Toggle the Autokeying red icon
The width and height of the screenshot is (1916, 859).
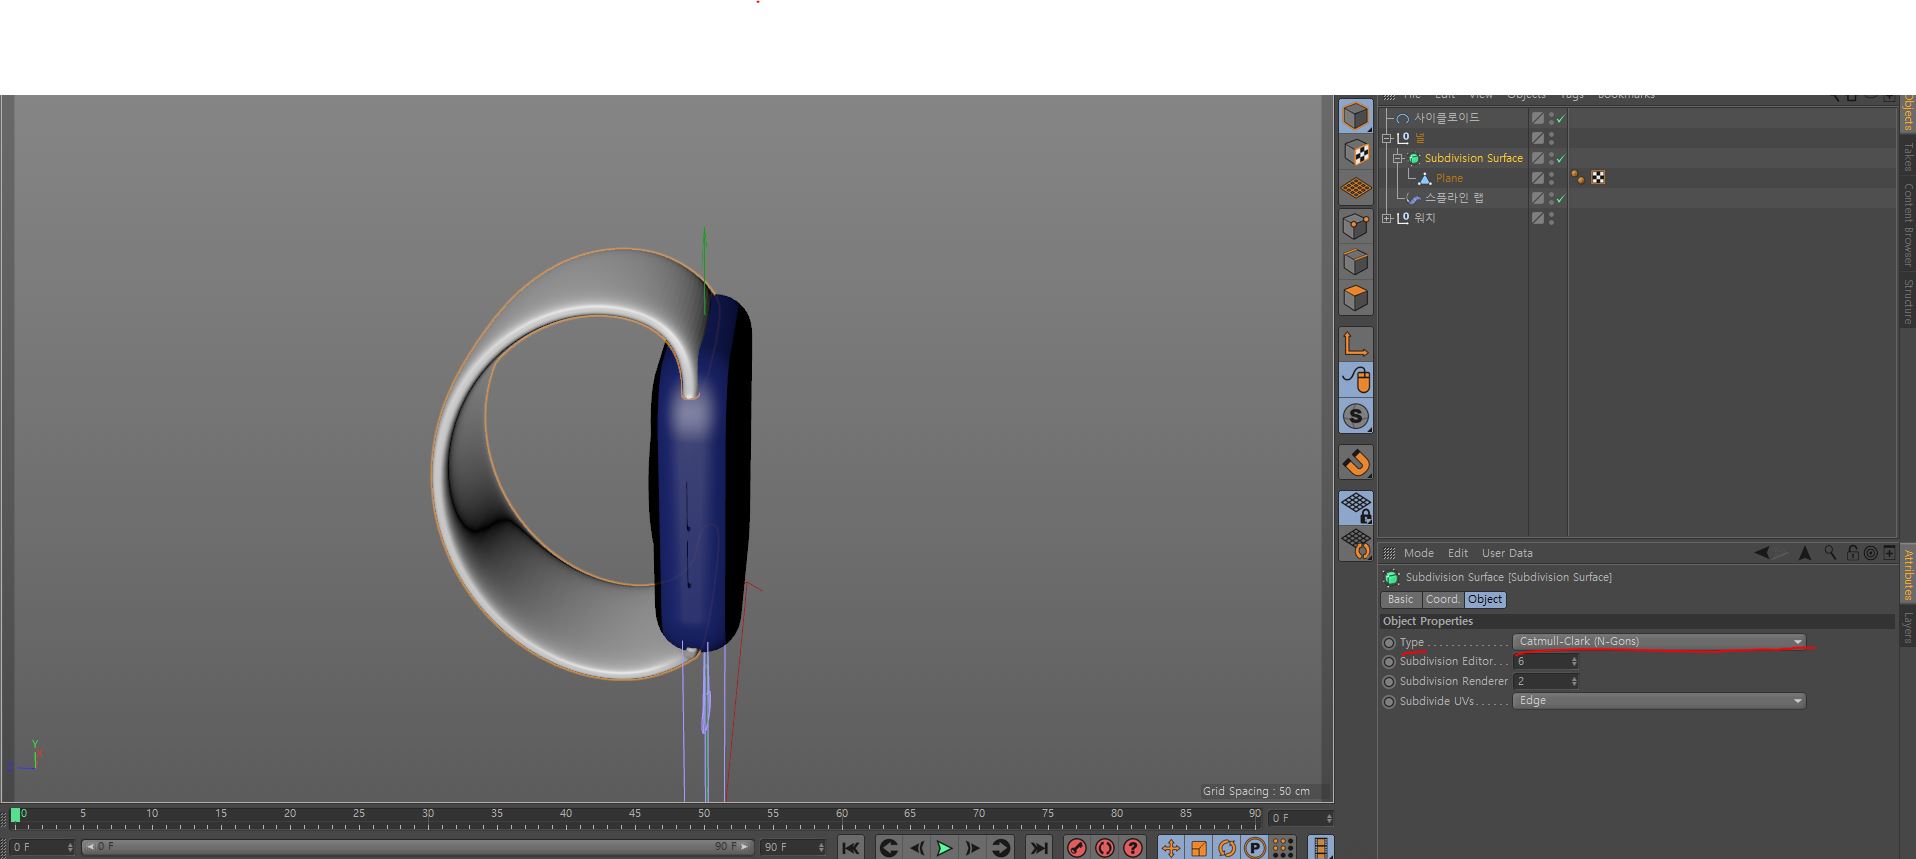pyautogui.click(x=1105, y=848)
